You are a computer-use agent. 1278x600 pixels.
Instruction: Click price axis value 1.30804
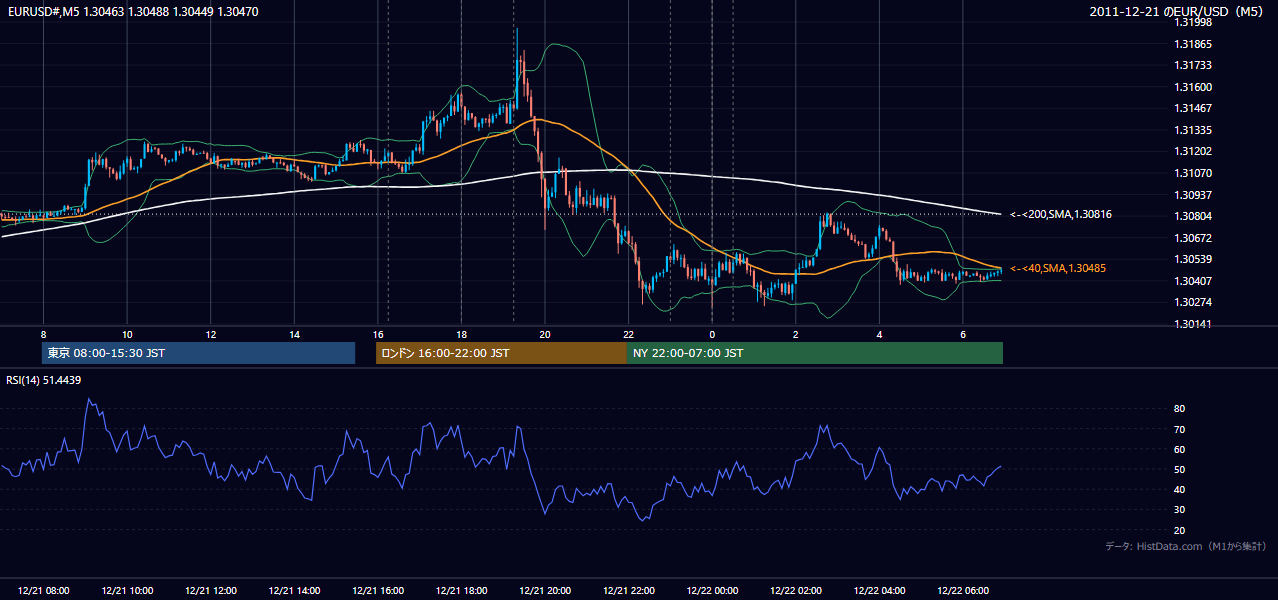(1193, 216)
